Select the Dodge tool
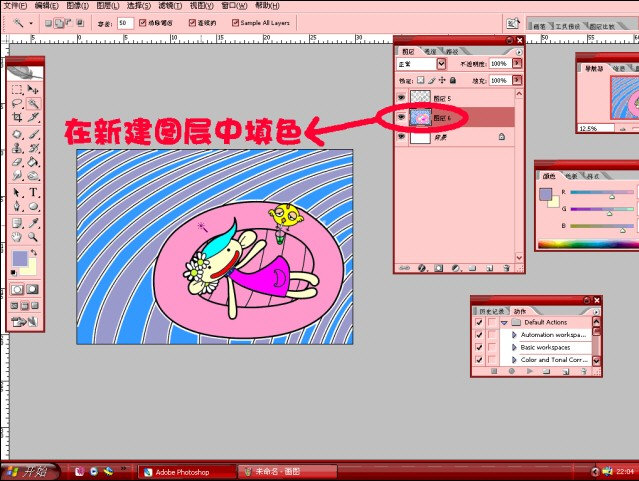Viewport: 639px width, 481px height. [33, 176]
